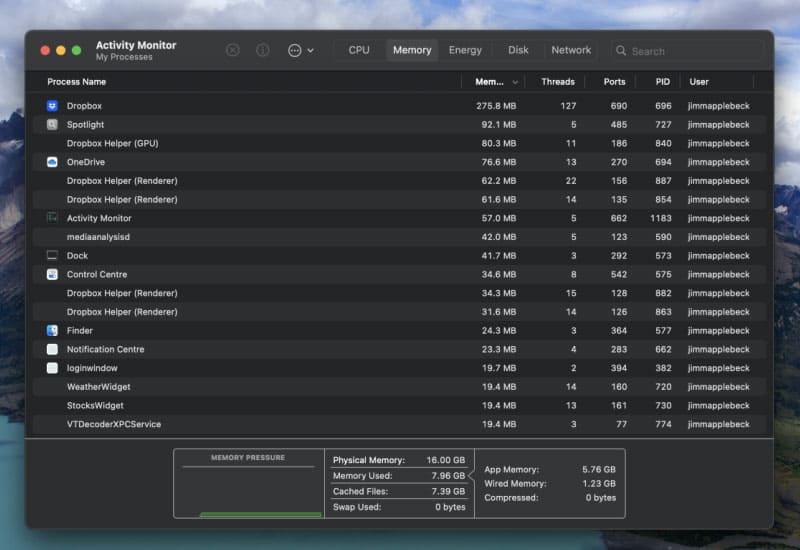Click the Dock process icon
This screenshot has height=550, width=800.
52,255
